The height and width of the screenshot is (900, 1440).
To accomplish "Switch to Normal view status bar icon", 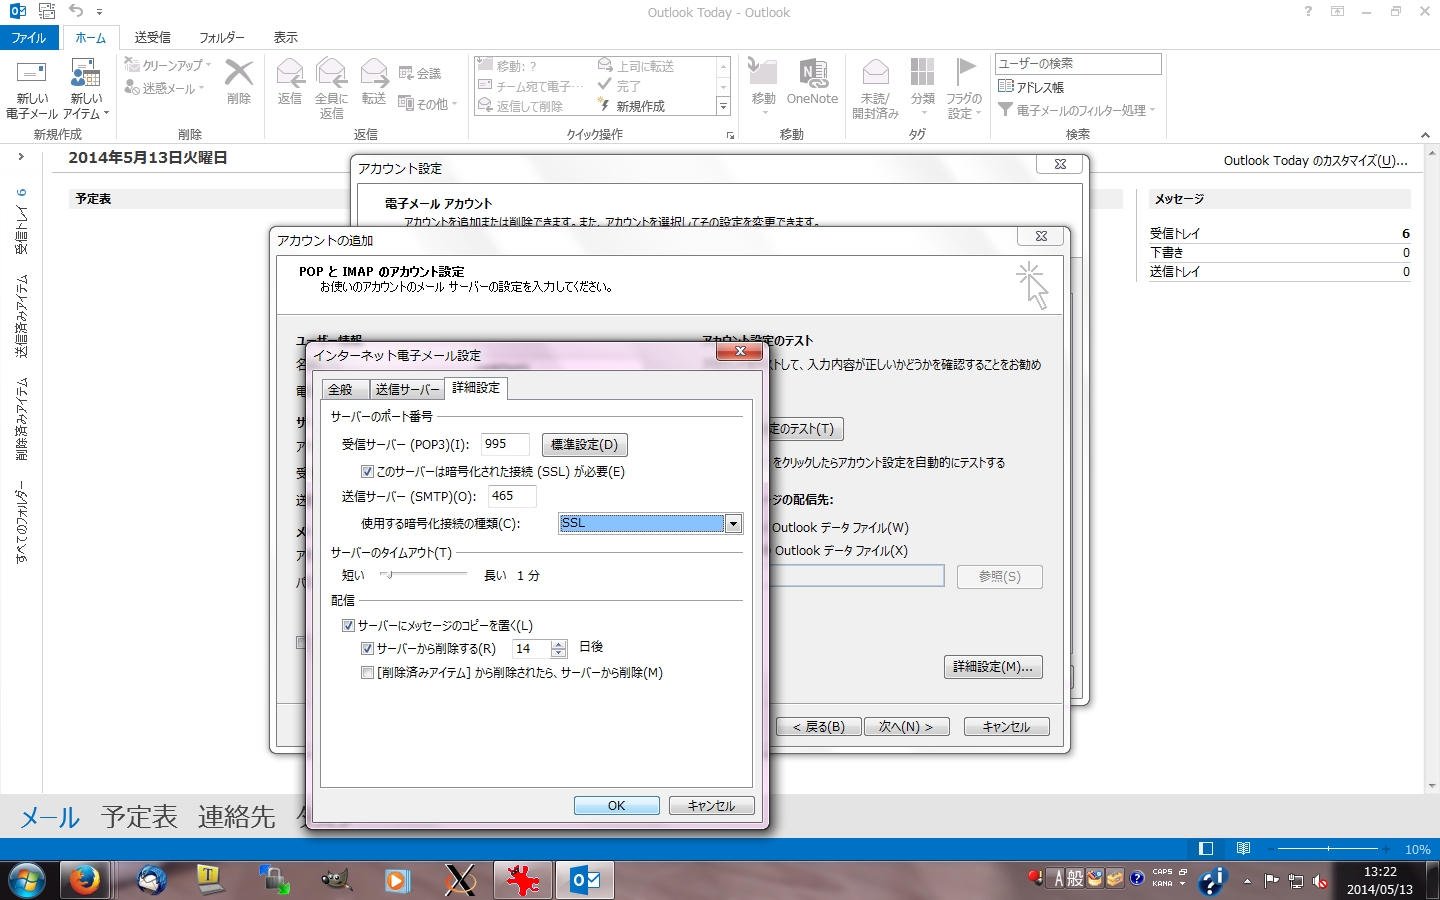I will click(1206, 849).
